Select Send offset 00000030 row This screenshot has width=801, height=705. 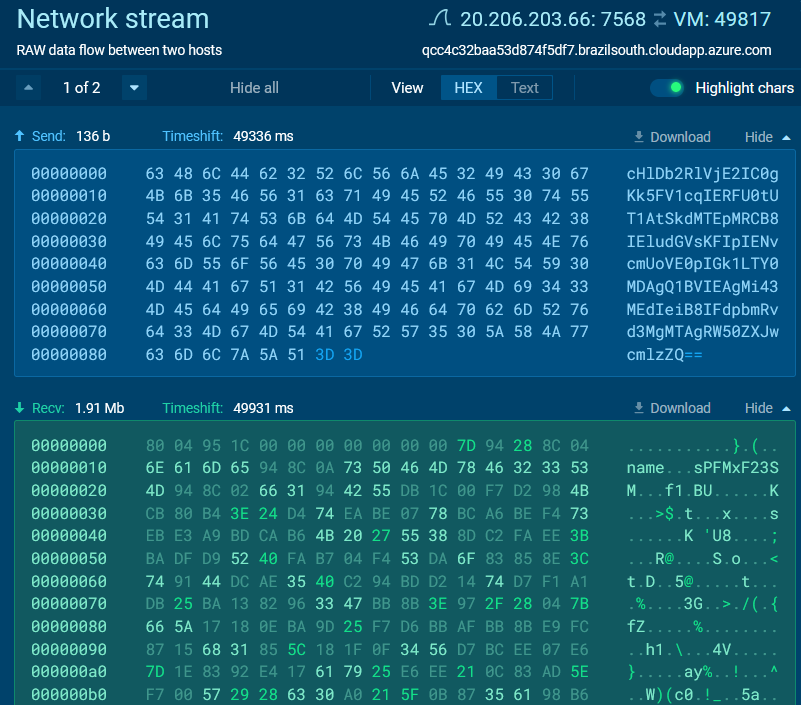[405, 242]
